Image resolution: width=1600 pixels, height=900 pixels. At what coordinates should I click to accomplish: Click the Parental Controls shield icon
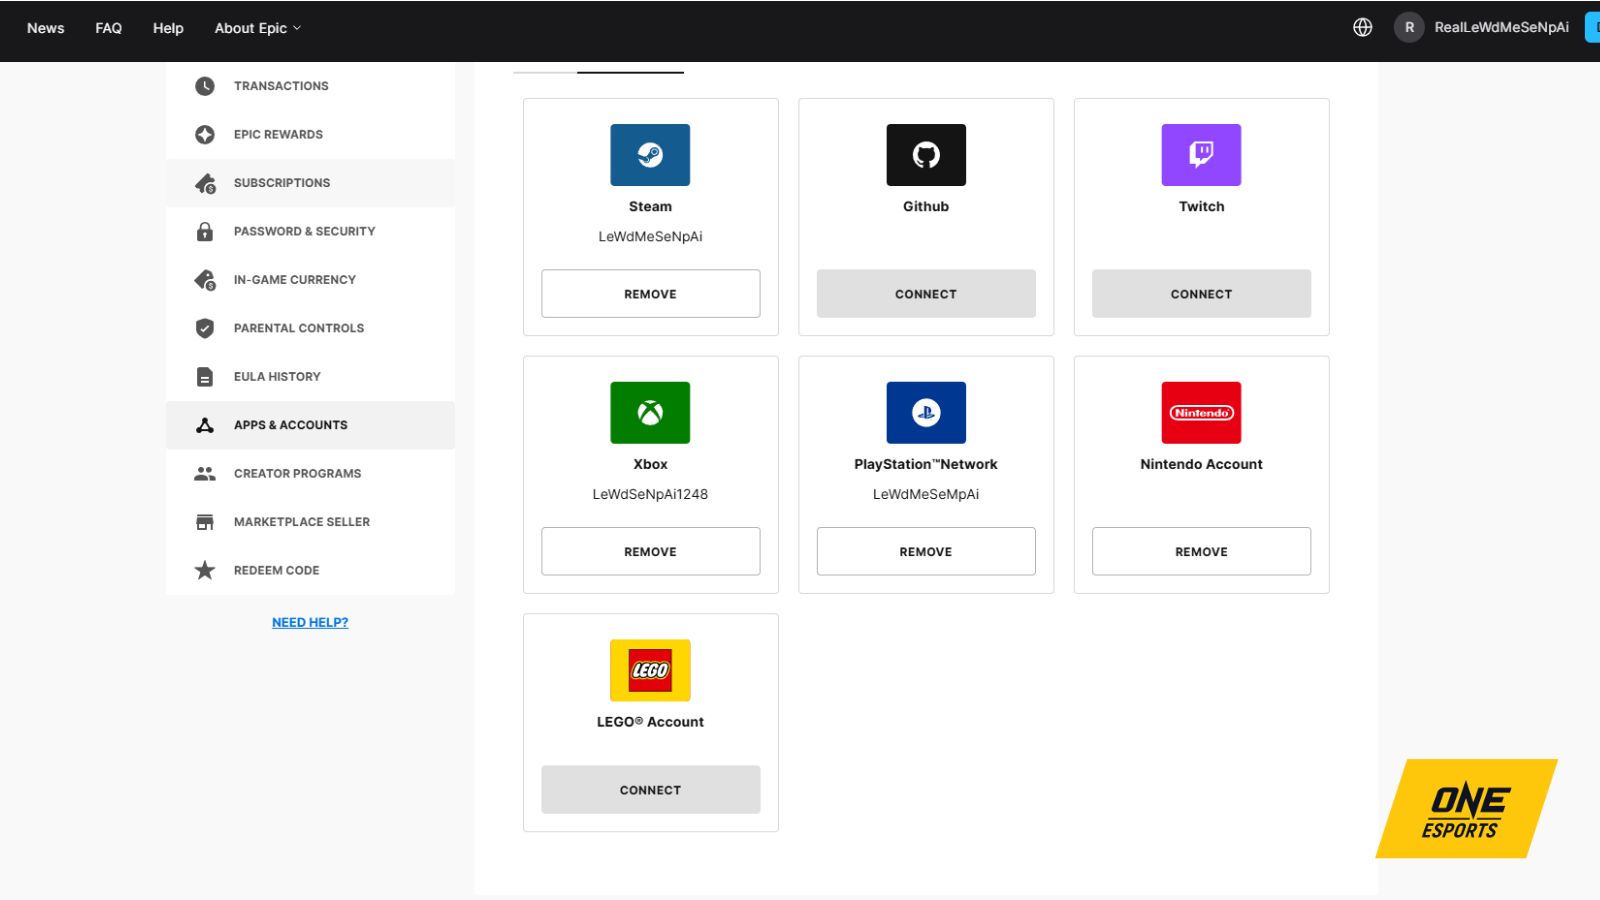coord(204,328)
